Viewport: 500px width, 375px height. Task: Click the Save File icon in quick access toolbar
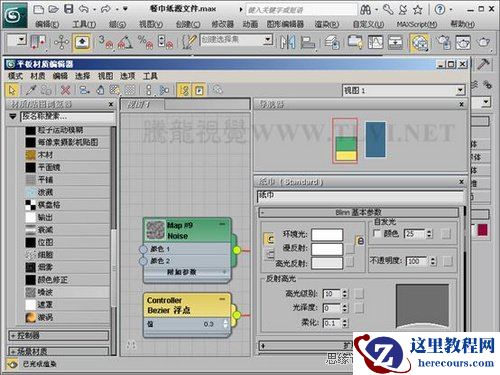point(68,9)
